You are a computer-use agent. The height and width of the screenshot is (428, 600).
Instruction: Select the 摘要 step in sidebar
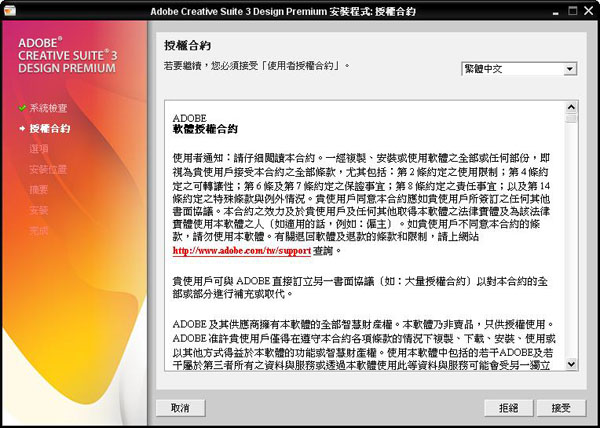39,190
